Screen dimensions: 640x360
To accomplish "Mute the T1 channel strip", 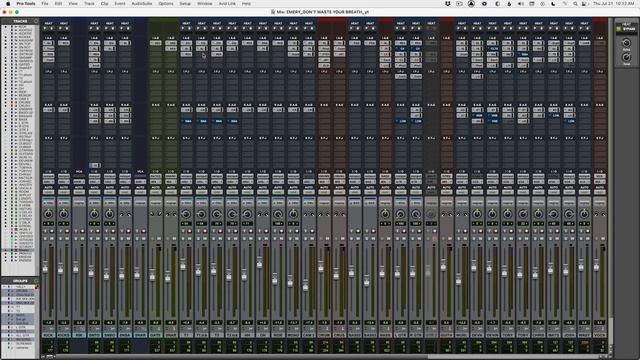I will coord(189,238).
